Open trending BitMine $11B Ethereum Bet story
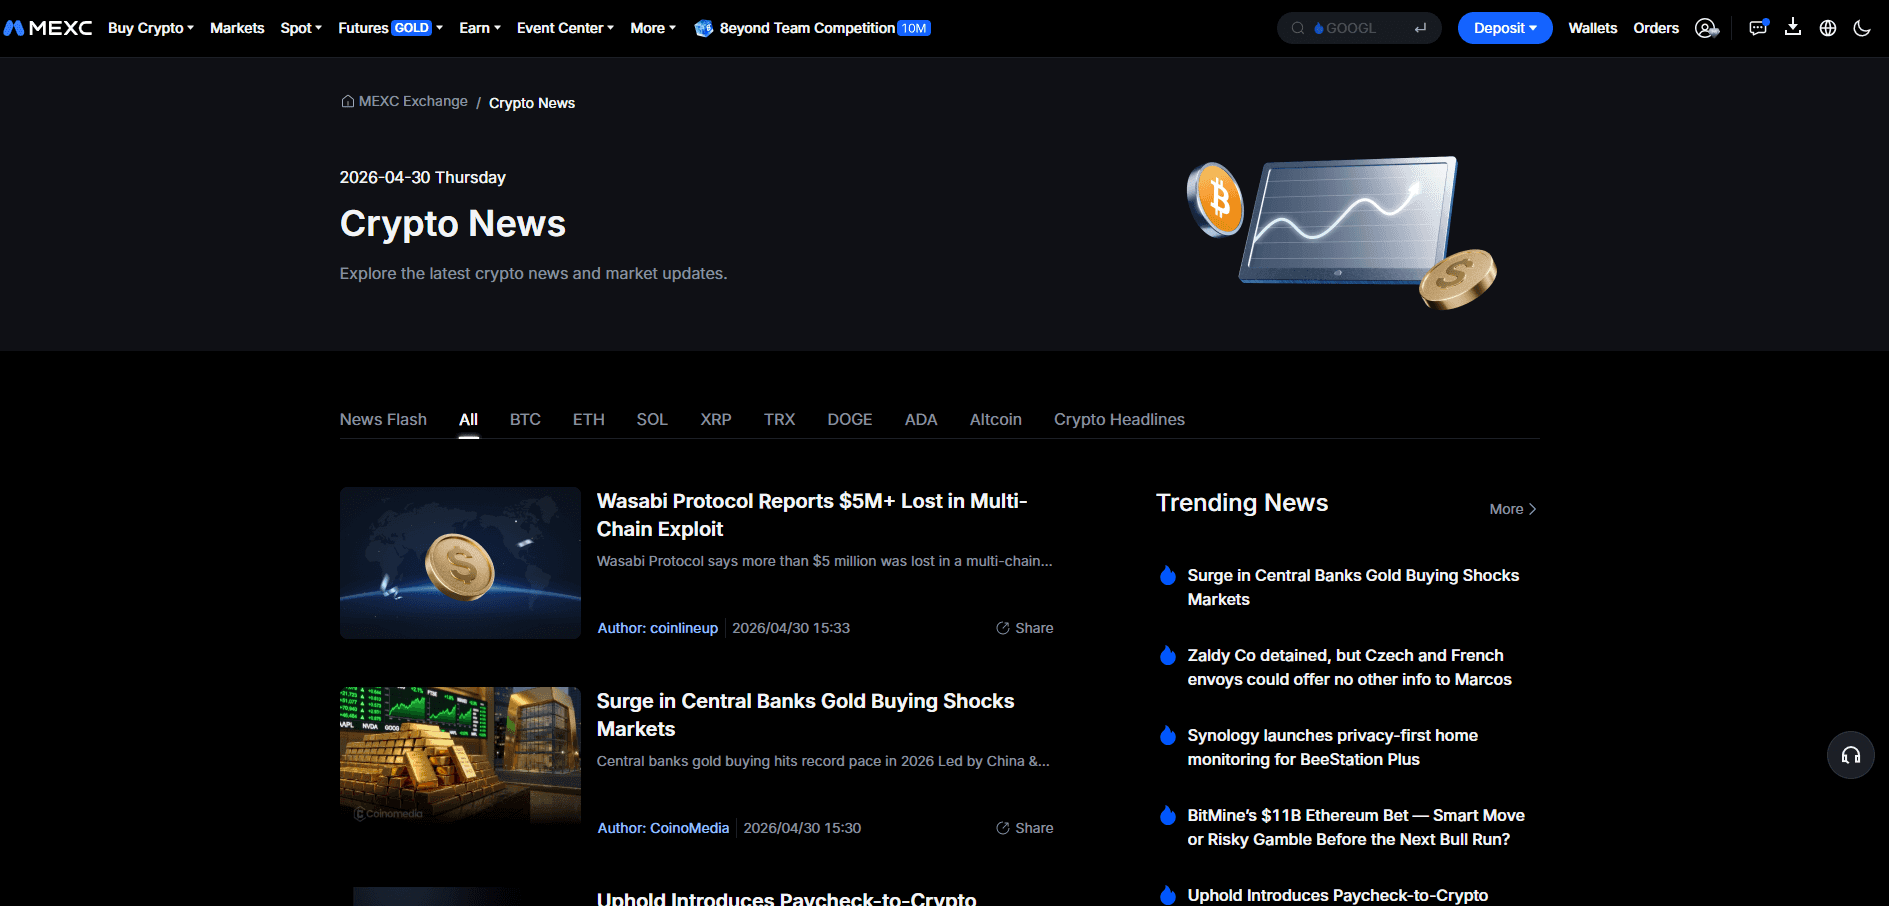 [1356, 827]
